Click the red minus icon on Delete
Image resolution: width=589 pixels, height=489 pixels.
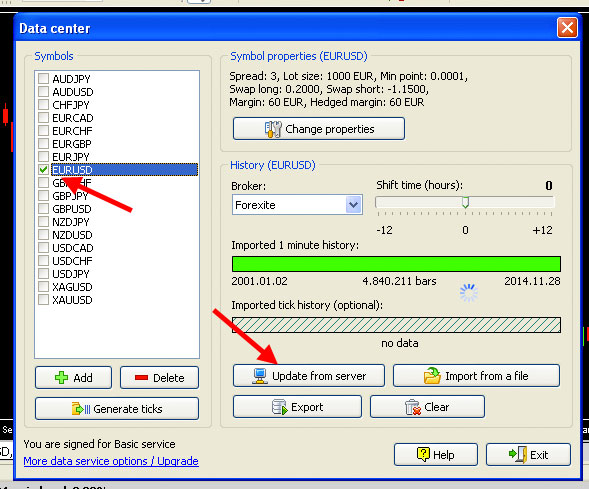coord(141,377)
